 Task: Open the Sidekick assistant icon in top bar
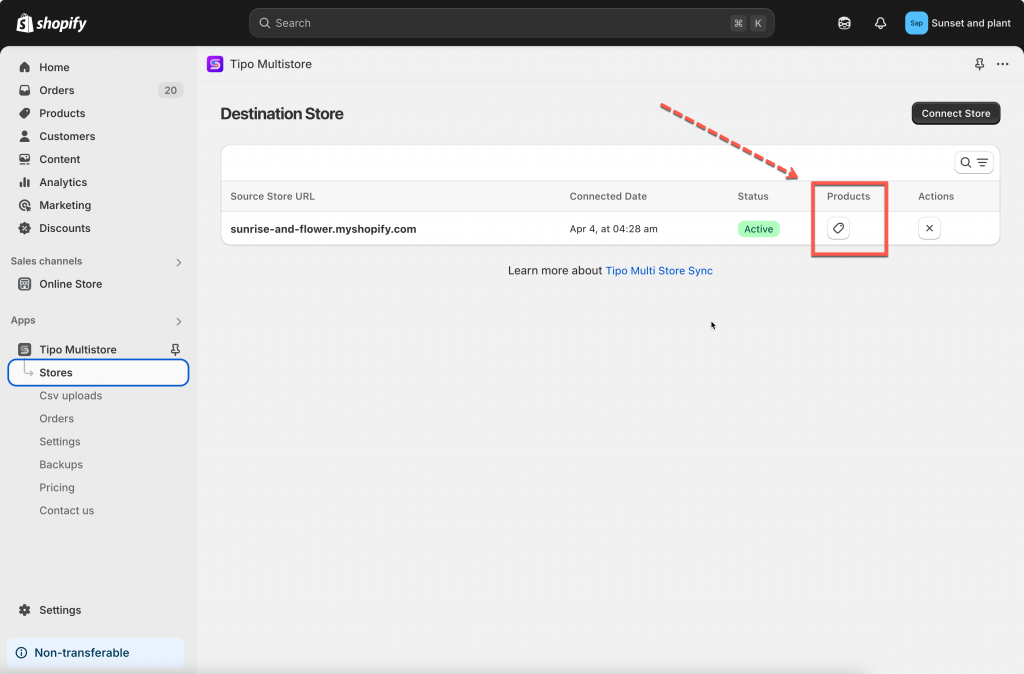(844, 23)
